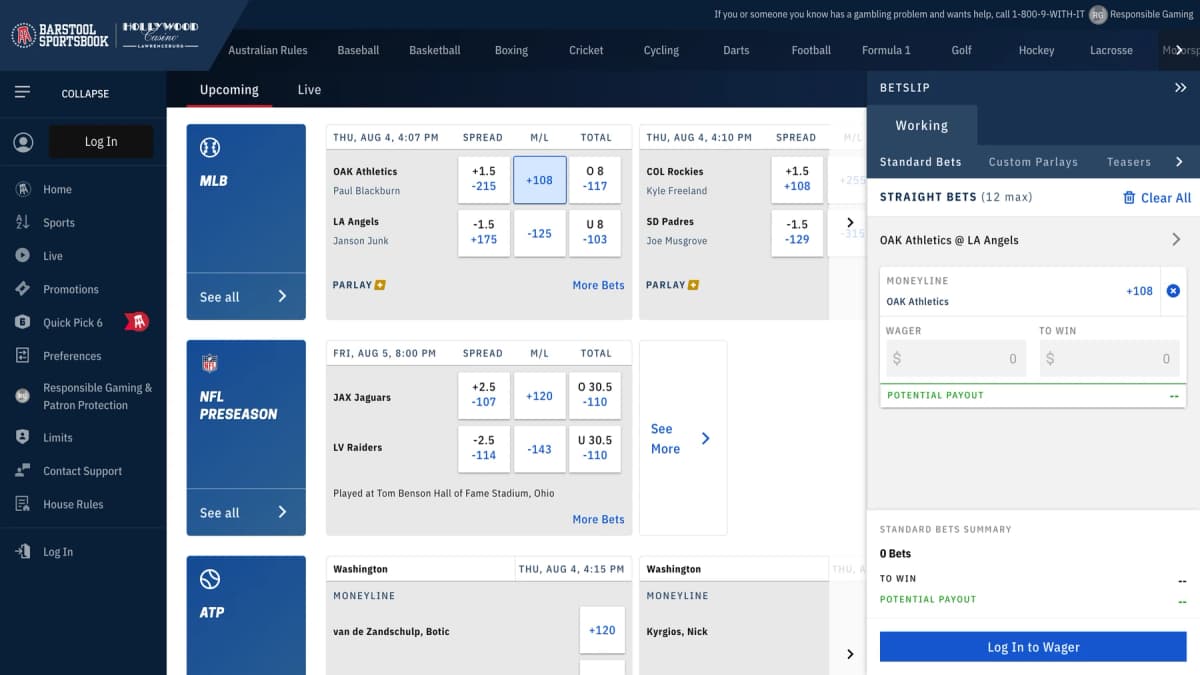Open NFL Preseason See all arrow
Screen dimensions: 1200x675
(282, 512)
